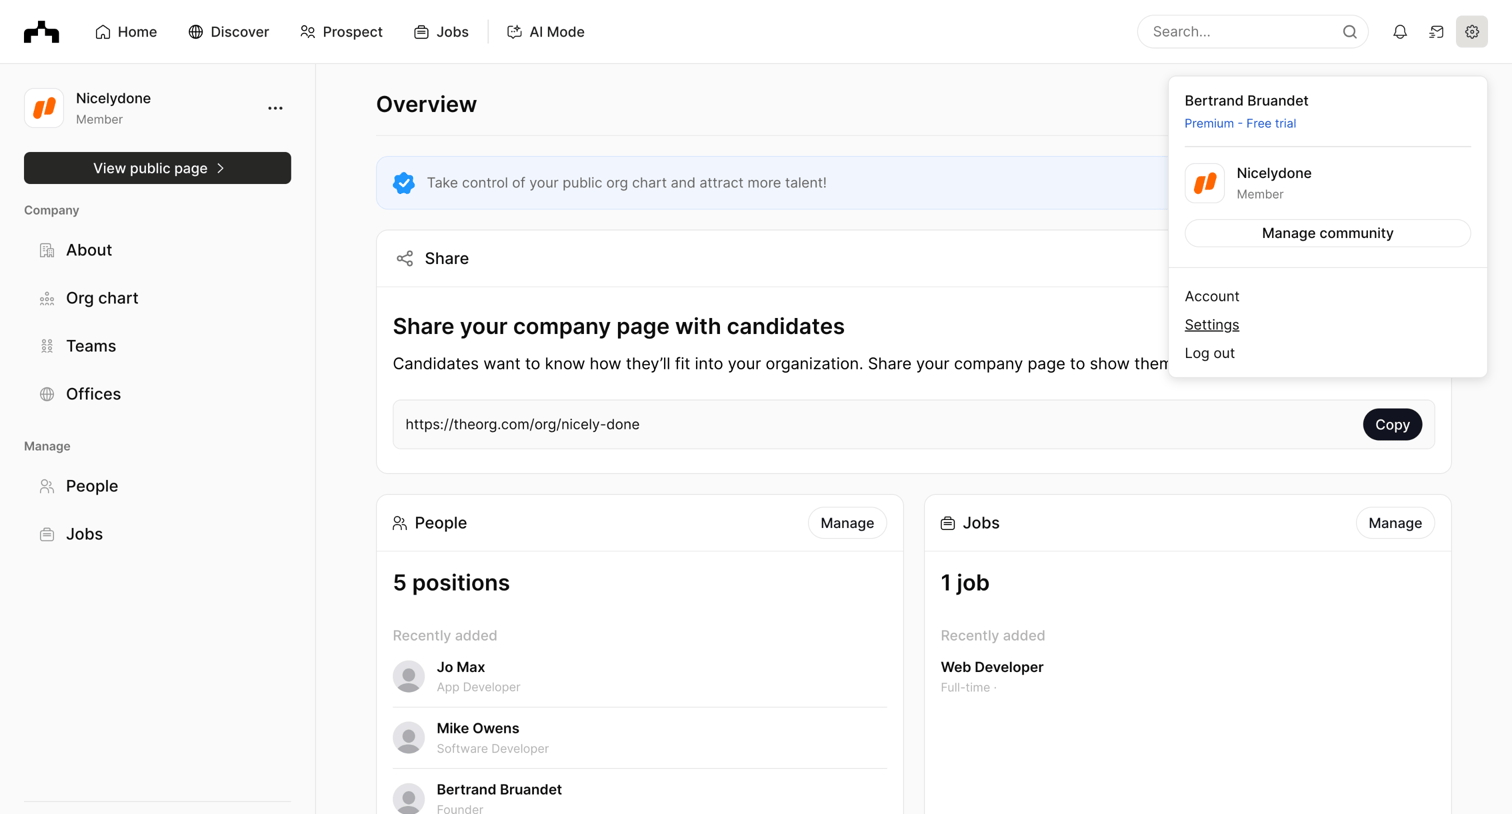Open Org chart in sidebar
Viewport: 1512px width, 814px height.
pyautogui.click(x=158, y=298)
